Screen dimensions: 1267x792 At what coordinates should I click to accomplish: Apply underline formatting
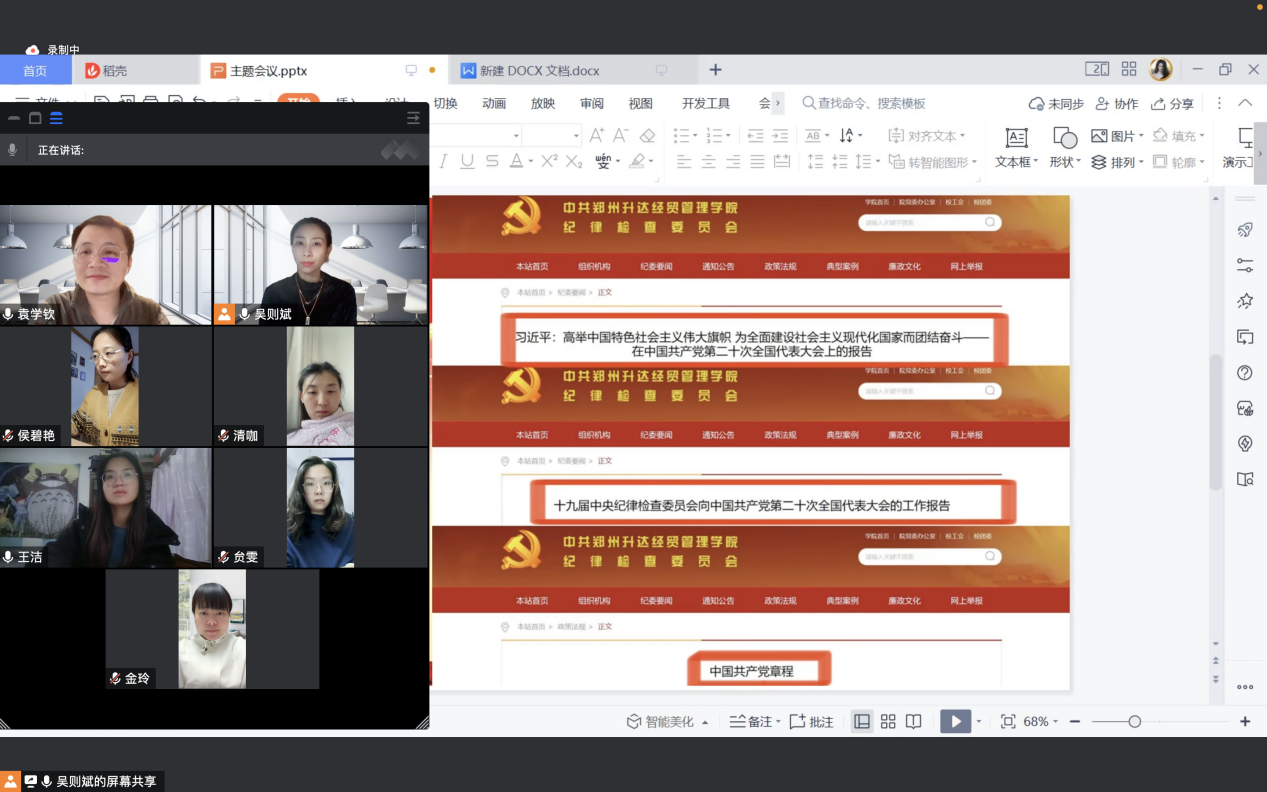pos(466,161)
